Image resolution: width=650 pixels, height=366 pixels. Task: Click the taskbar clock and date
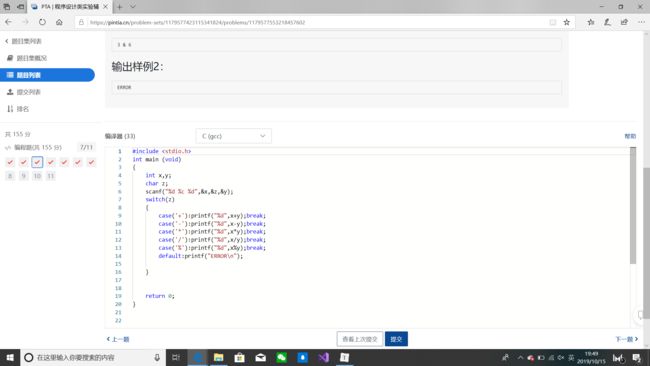tap(591, 357)
